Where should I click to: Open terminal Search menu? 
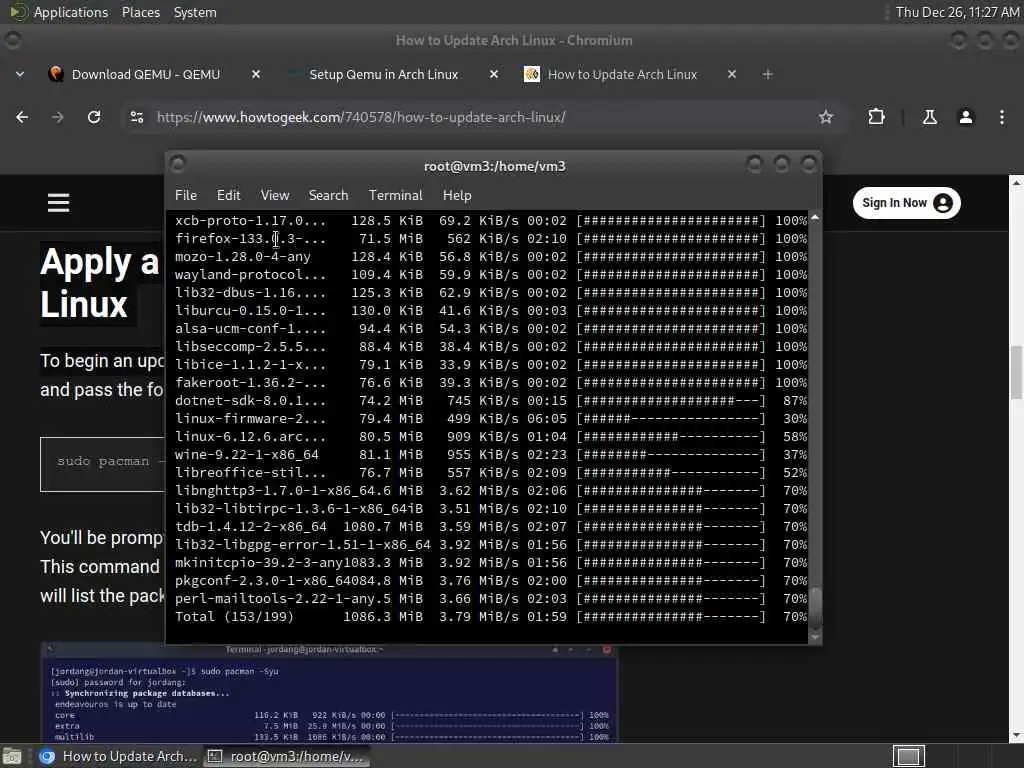tap(328, 195)
